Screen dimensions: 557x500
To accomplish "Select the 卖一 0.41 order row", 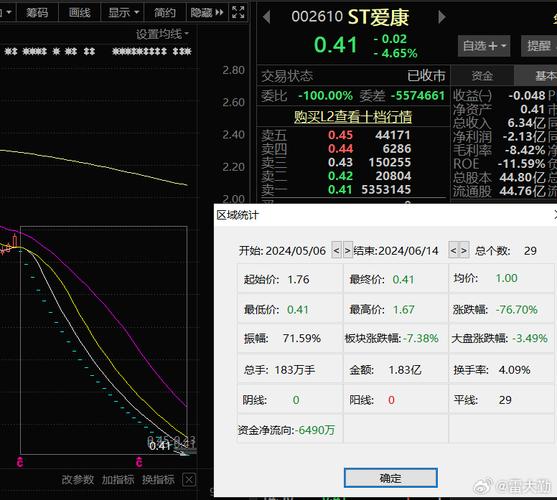I will point(336,189).
